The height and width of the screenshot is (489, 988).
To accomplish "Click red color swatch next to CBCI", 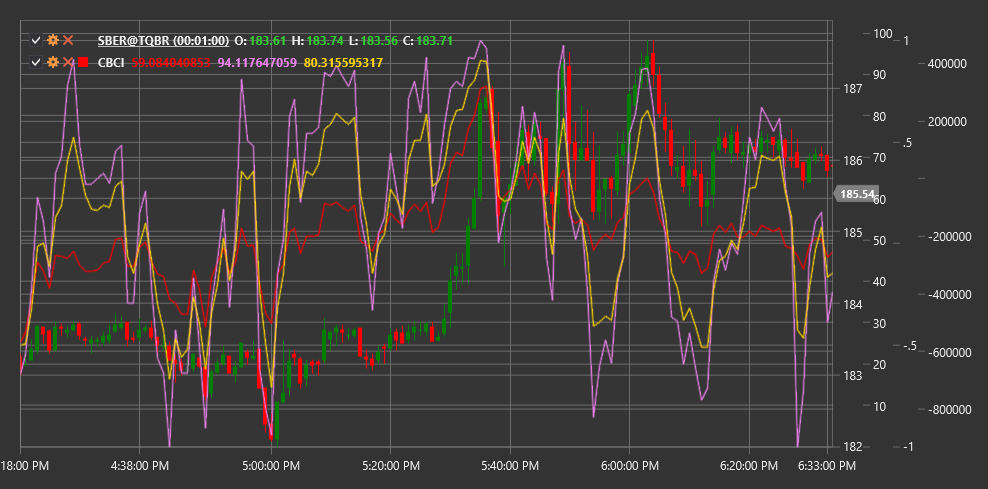I will coord(83,62).
